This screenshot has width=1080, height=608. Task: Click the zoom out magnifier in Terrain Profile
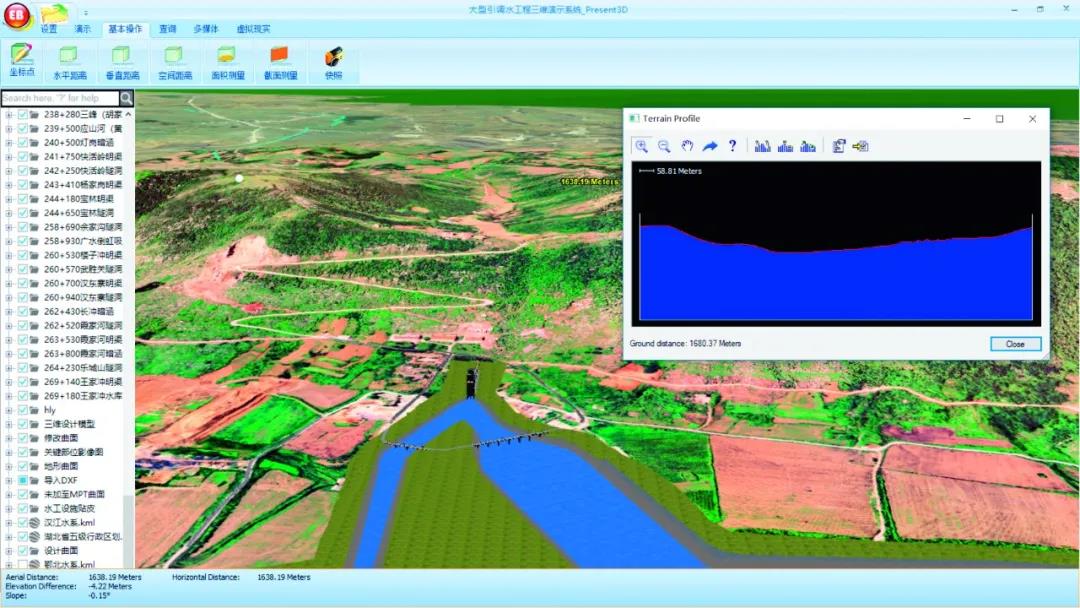[664, 146]
